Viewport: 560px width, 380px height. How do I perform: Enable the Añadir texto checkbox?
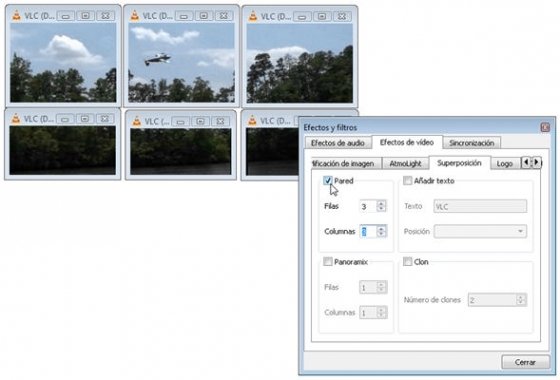point(407,181)
